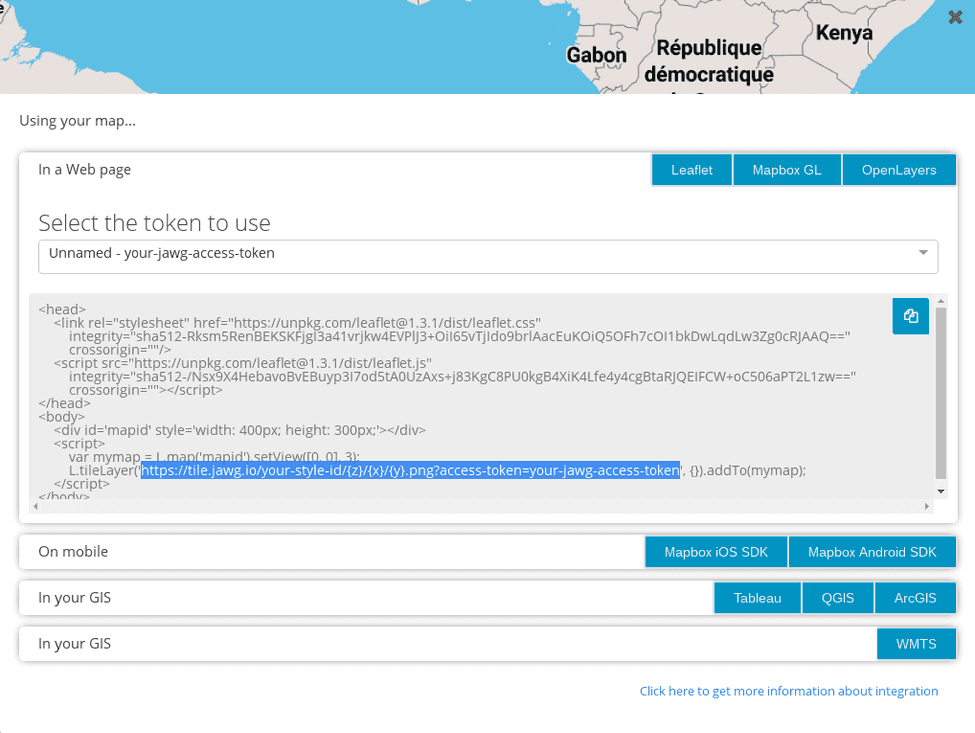975x733 pixels.
Task: Select the Leaflet integration option
Action: pos(691,169)
